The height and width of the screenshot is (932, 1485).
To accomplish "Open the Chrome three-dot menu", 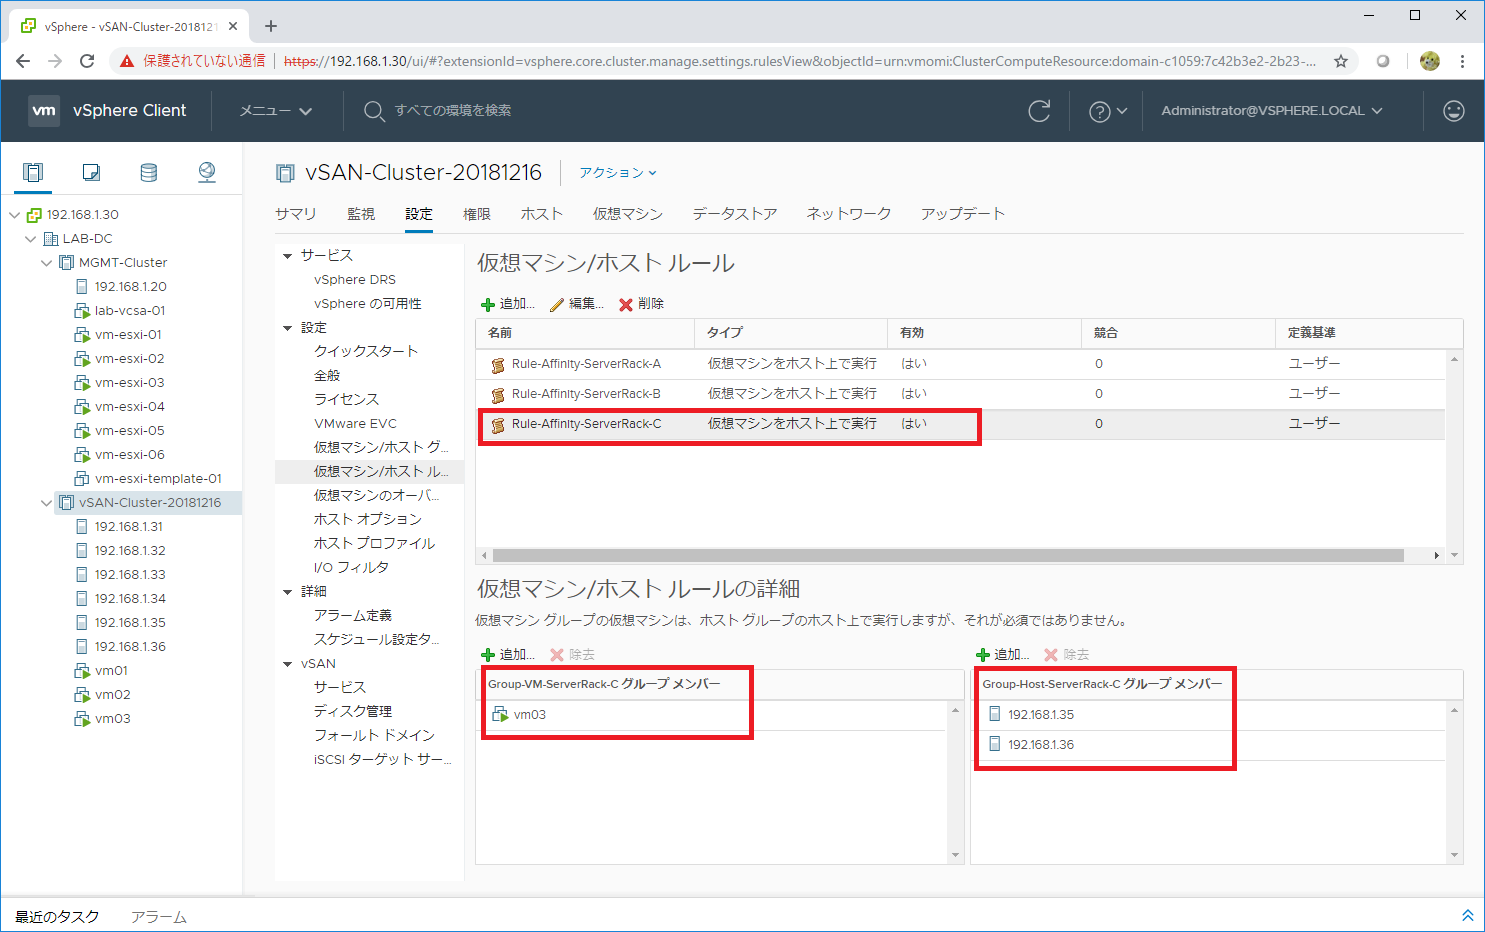I will [1462, 61].
